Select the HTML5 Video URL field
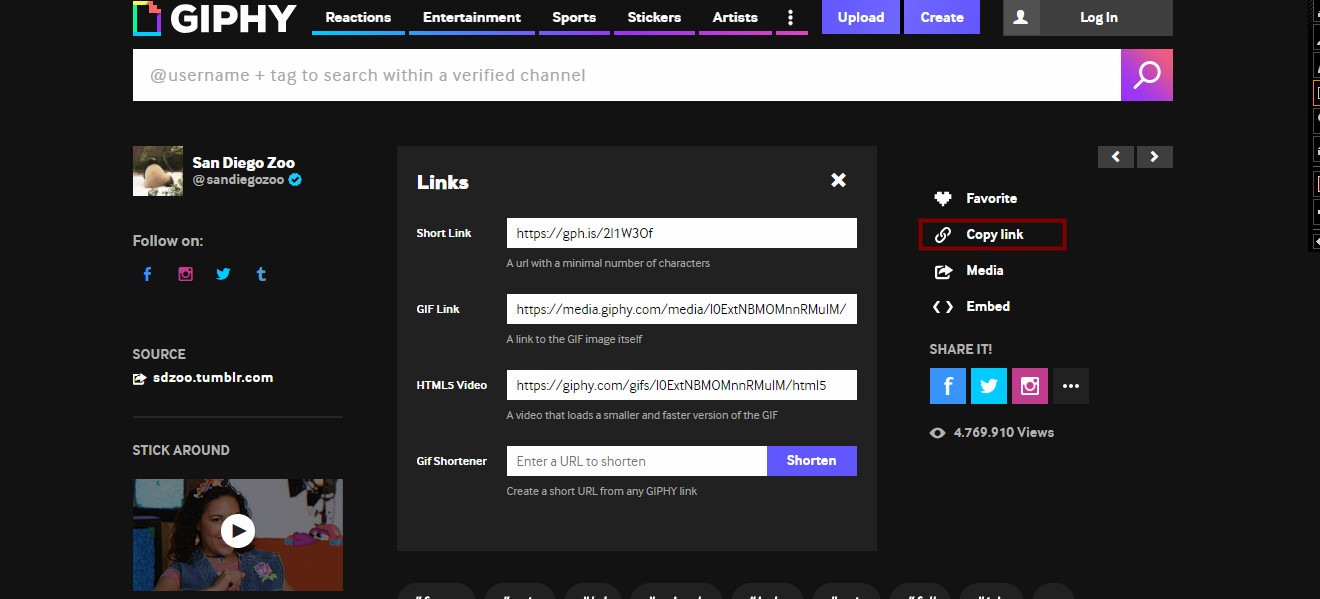The width and height of the screenshot is (1320, 599). (682, 385)
